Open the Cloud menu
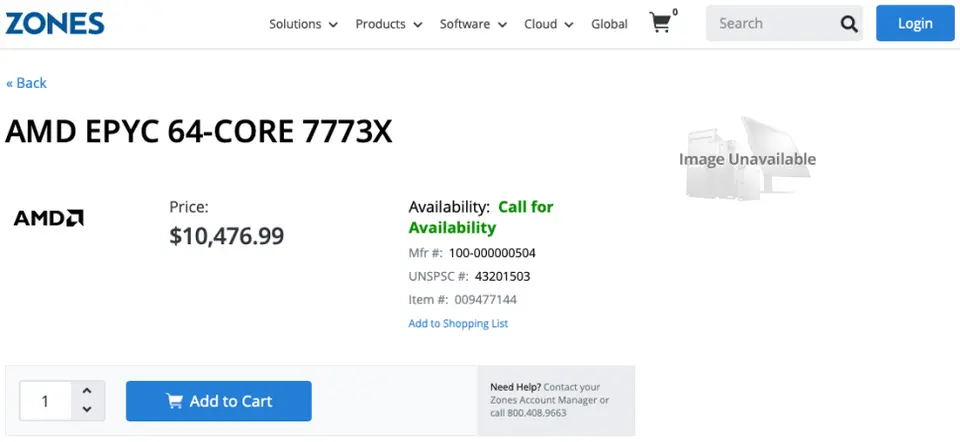This screenshot has width=960, height=442. (x=548, y=24)
